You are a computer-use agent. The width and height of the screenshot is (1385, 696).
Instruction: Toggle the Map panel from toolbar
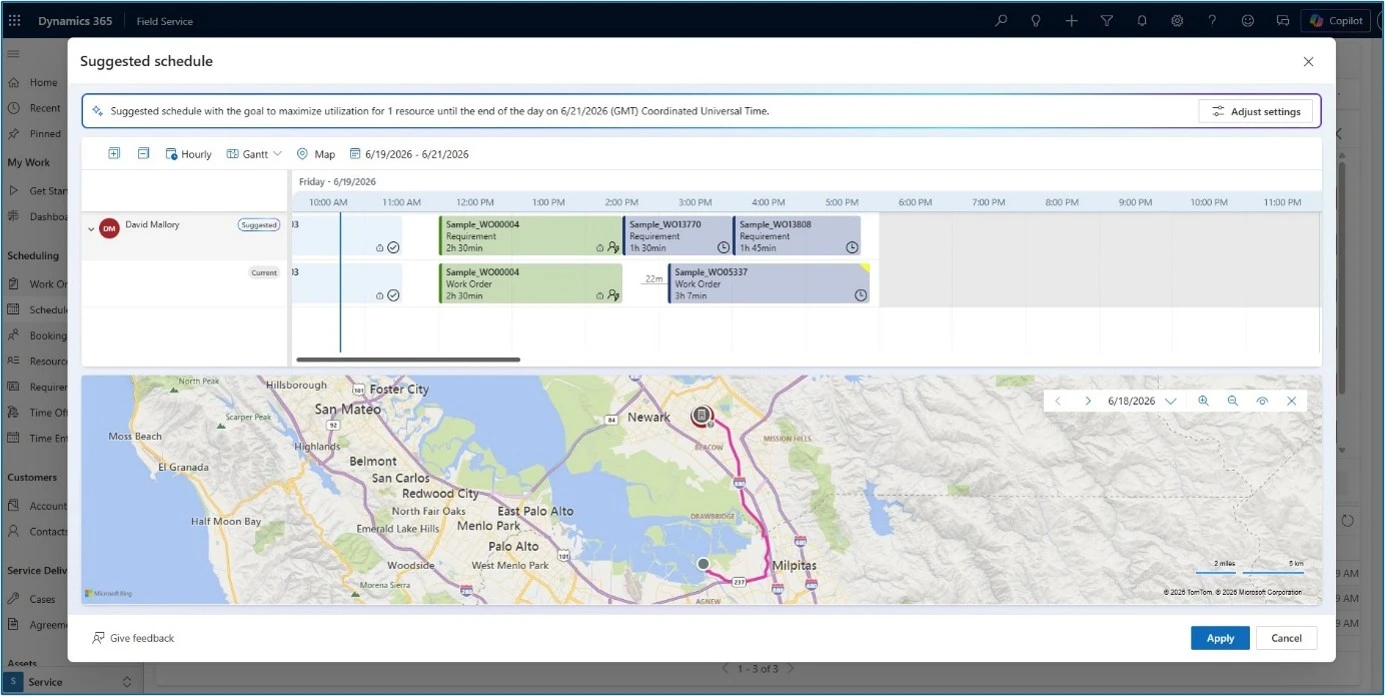pyautogui.click(x=316, y=154)
